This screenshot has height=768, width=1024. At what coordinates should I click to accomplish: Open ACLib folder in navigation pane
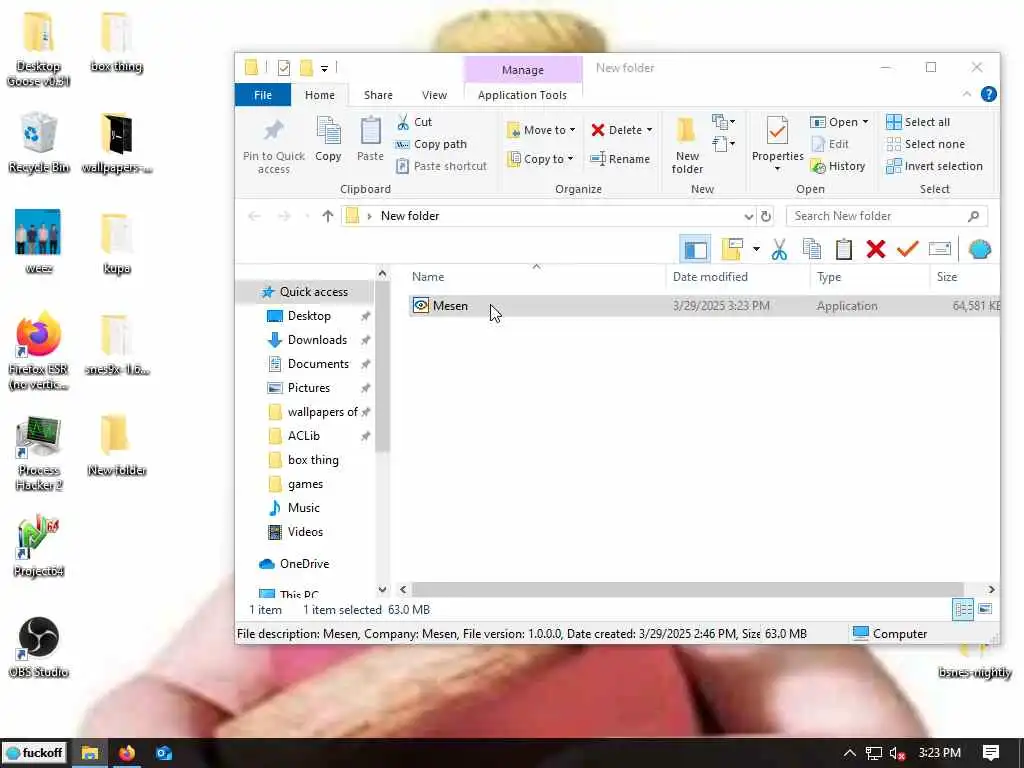[303, 436]
